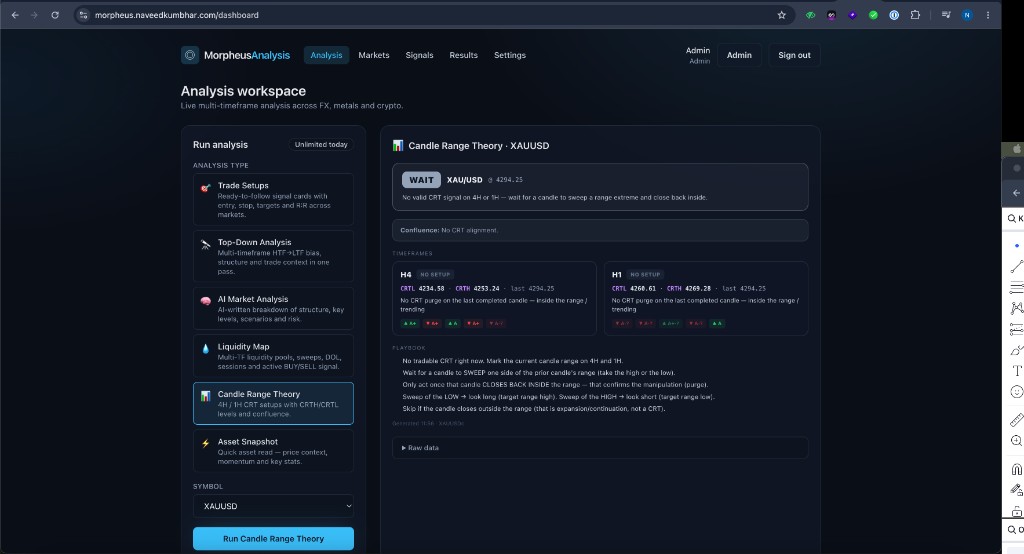Click playbook line starting 'Sweep of the LOW'
The image size is (1024, 554).
[x=558, y=397]
